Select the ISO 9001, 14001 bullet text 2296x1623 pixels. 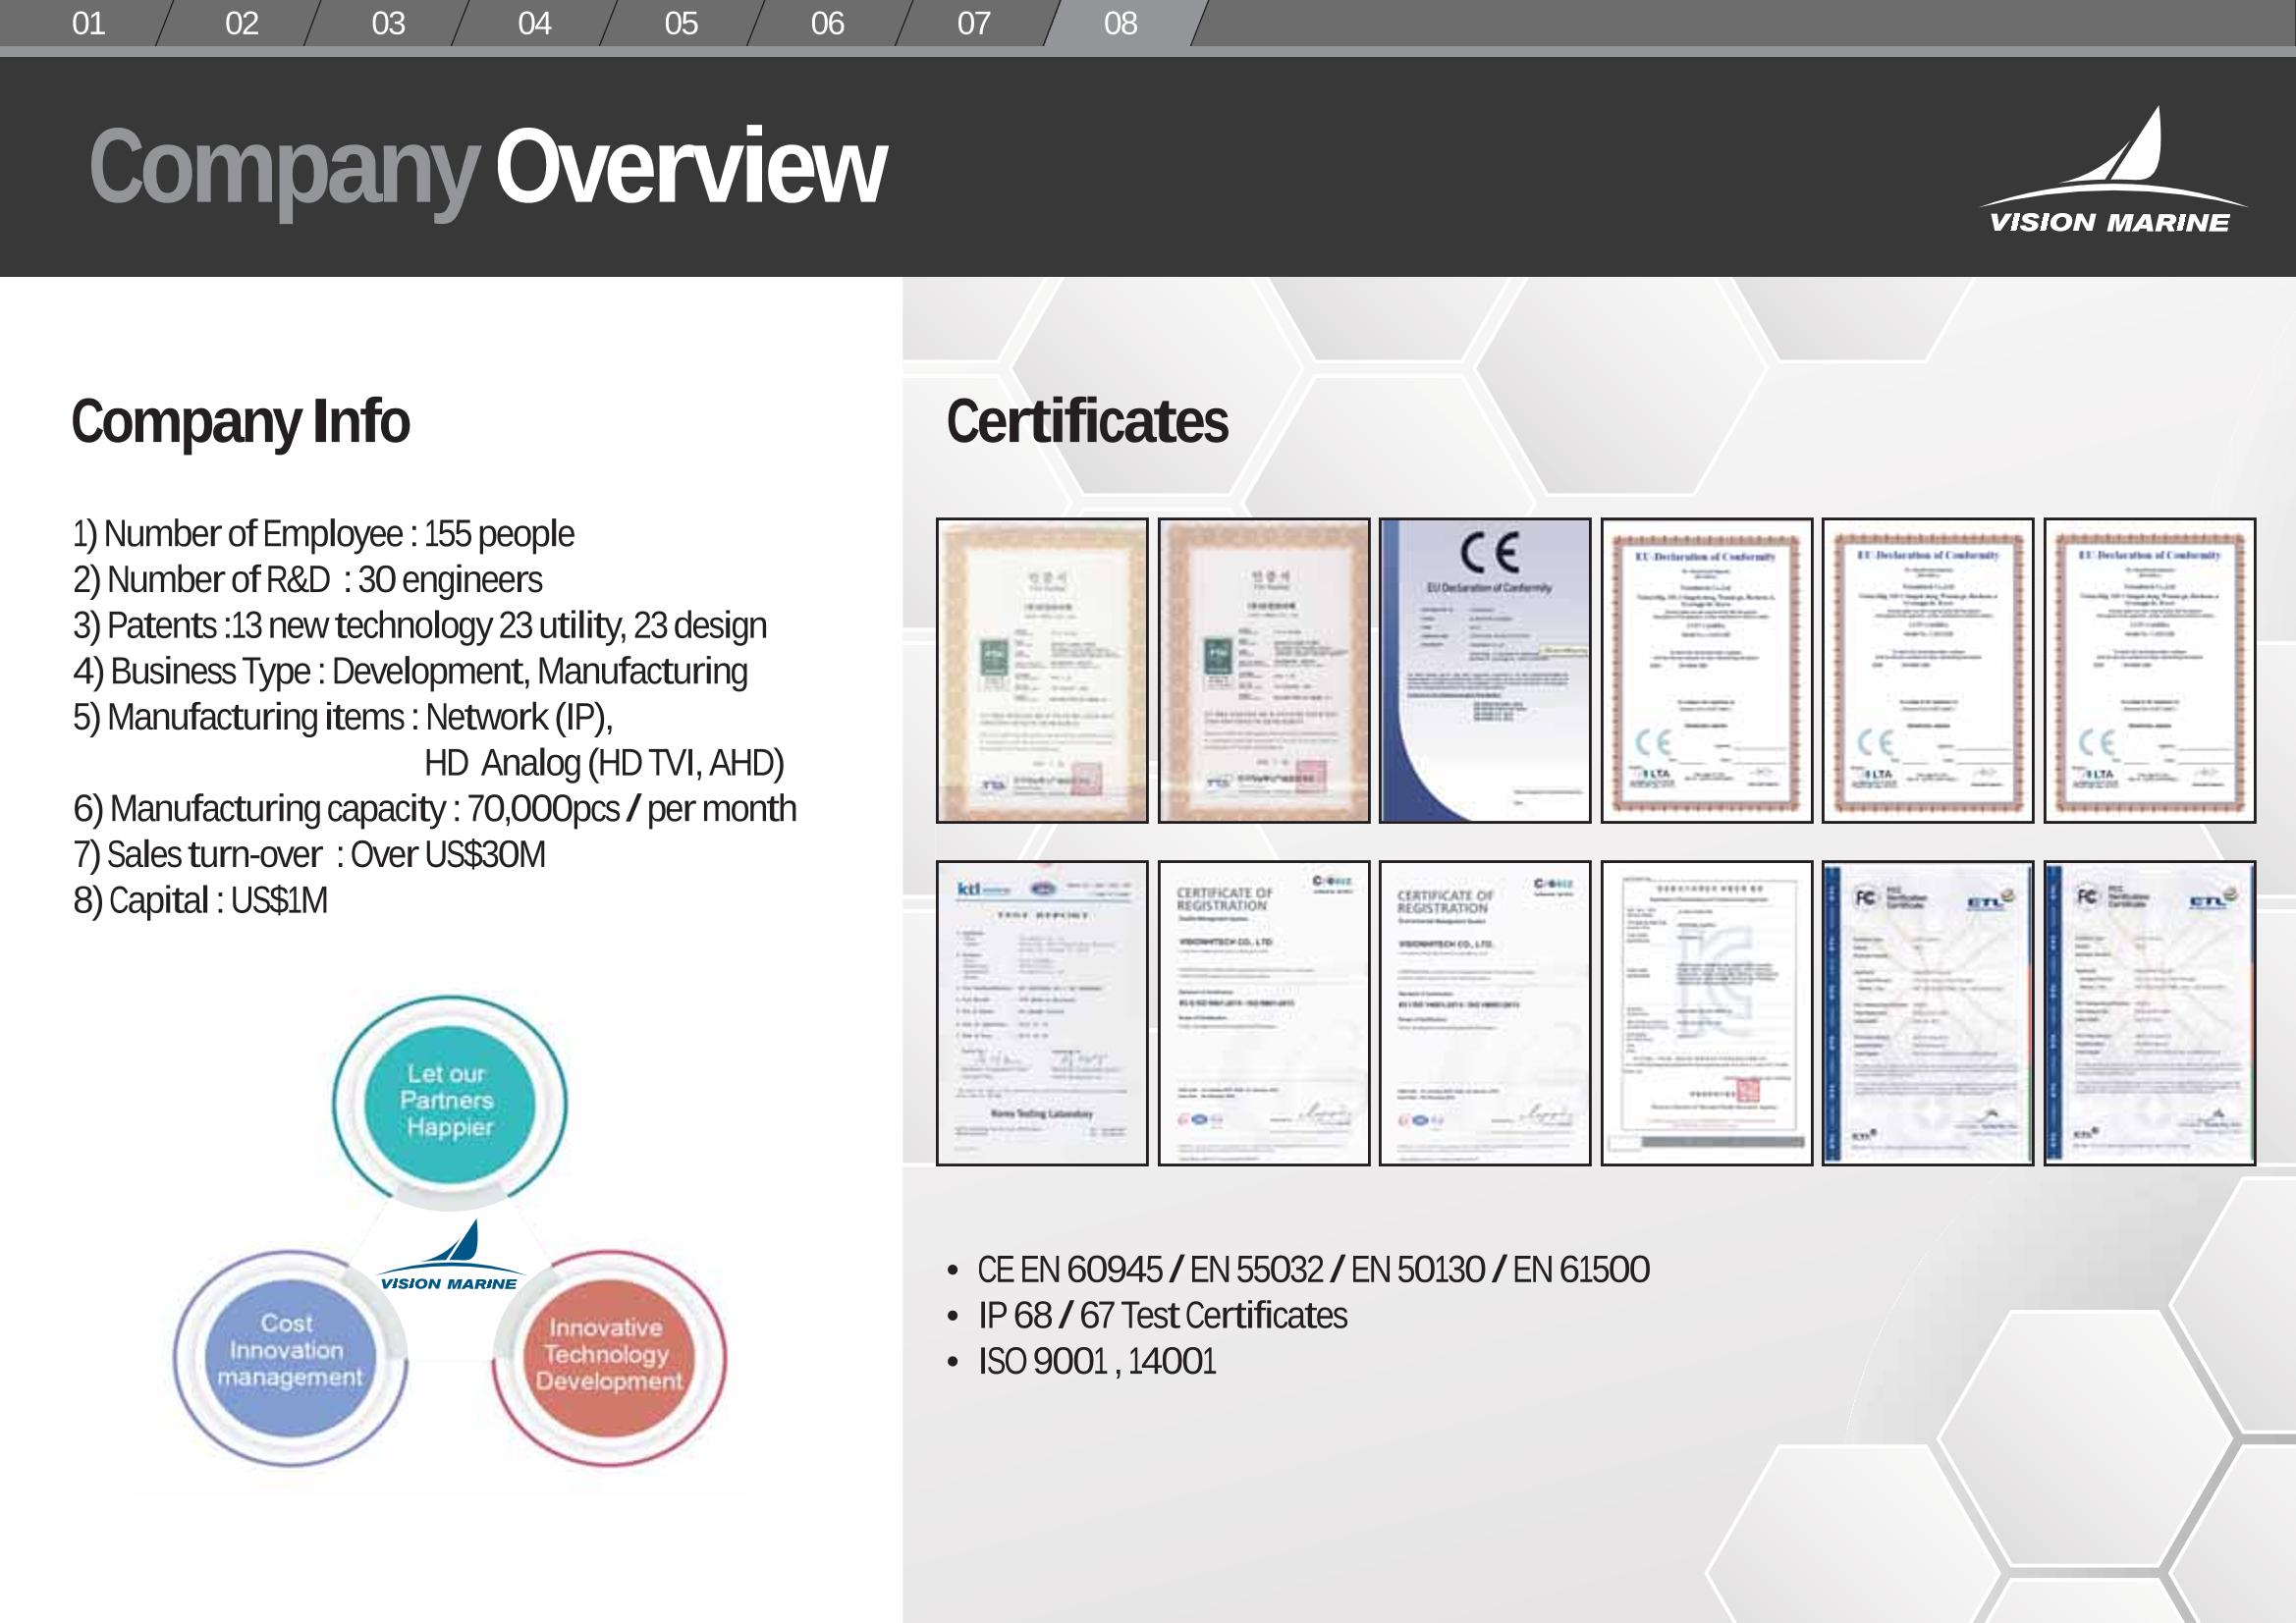(1097, 1362)
